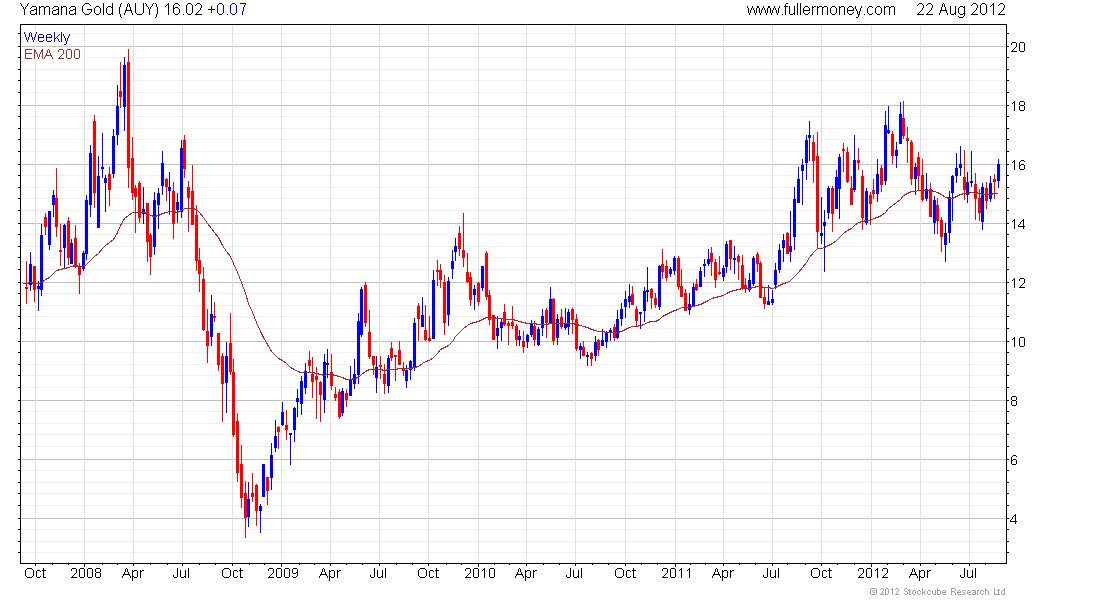Click the y-axis label '10'

point(1017,342)
